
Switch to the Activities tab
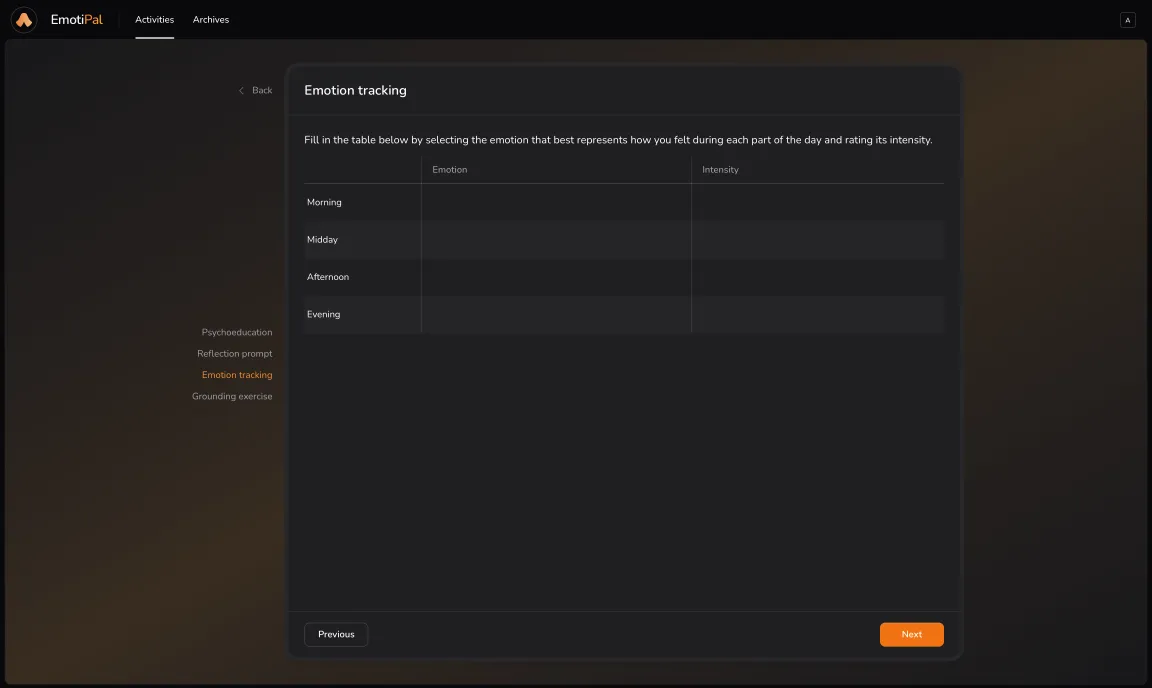pos(154,19)
